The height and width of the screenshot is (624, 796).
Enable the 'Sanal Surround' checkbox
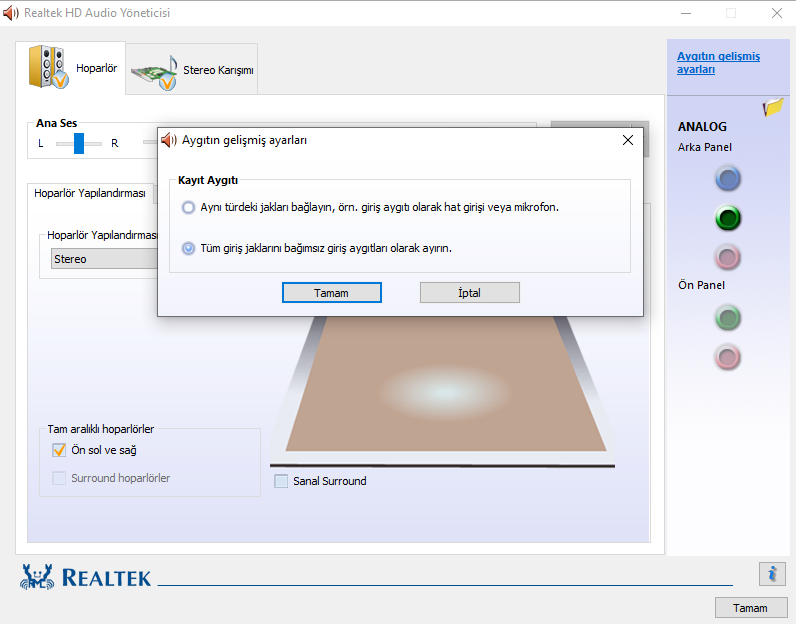tap(281, 481)
